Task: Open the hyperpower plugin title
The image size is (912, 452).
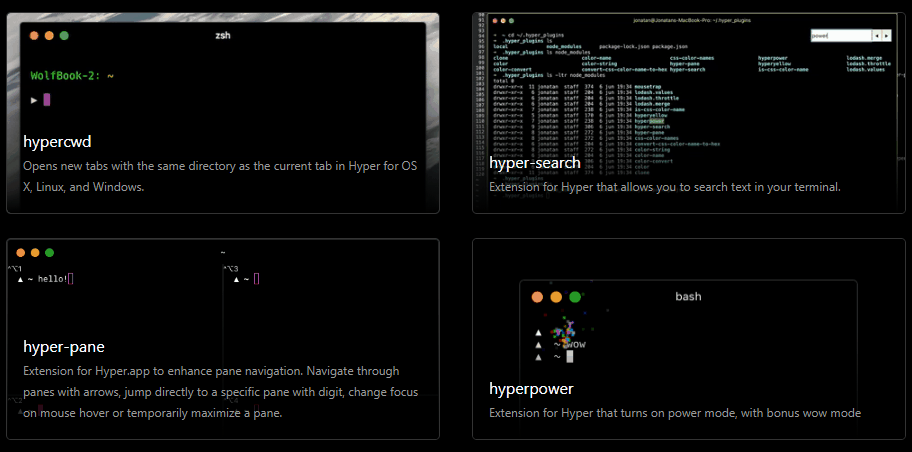Action: coord(531,389)
